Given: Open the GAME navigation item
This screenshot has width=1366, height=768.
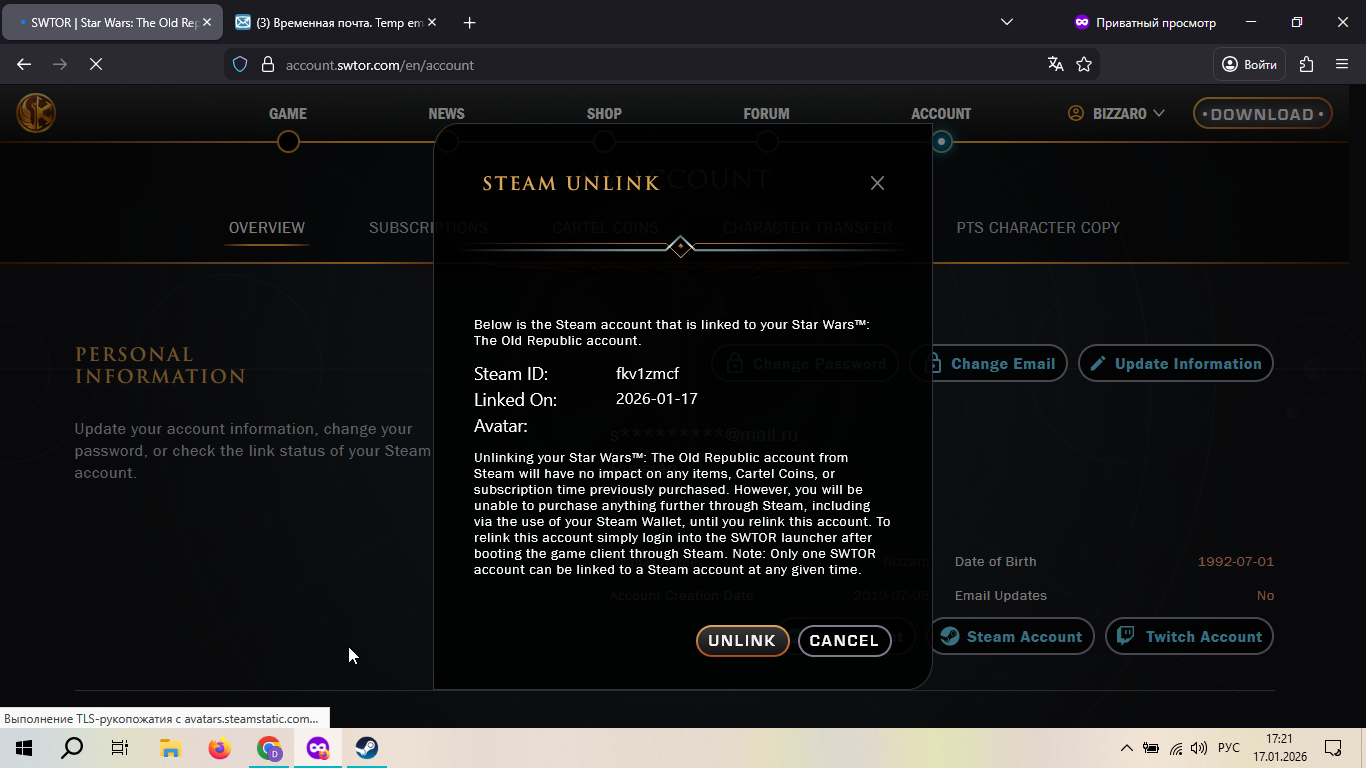Looking at the screenshot, I should pos(288,114).
